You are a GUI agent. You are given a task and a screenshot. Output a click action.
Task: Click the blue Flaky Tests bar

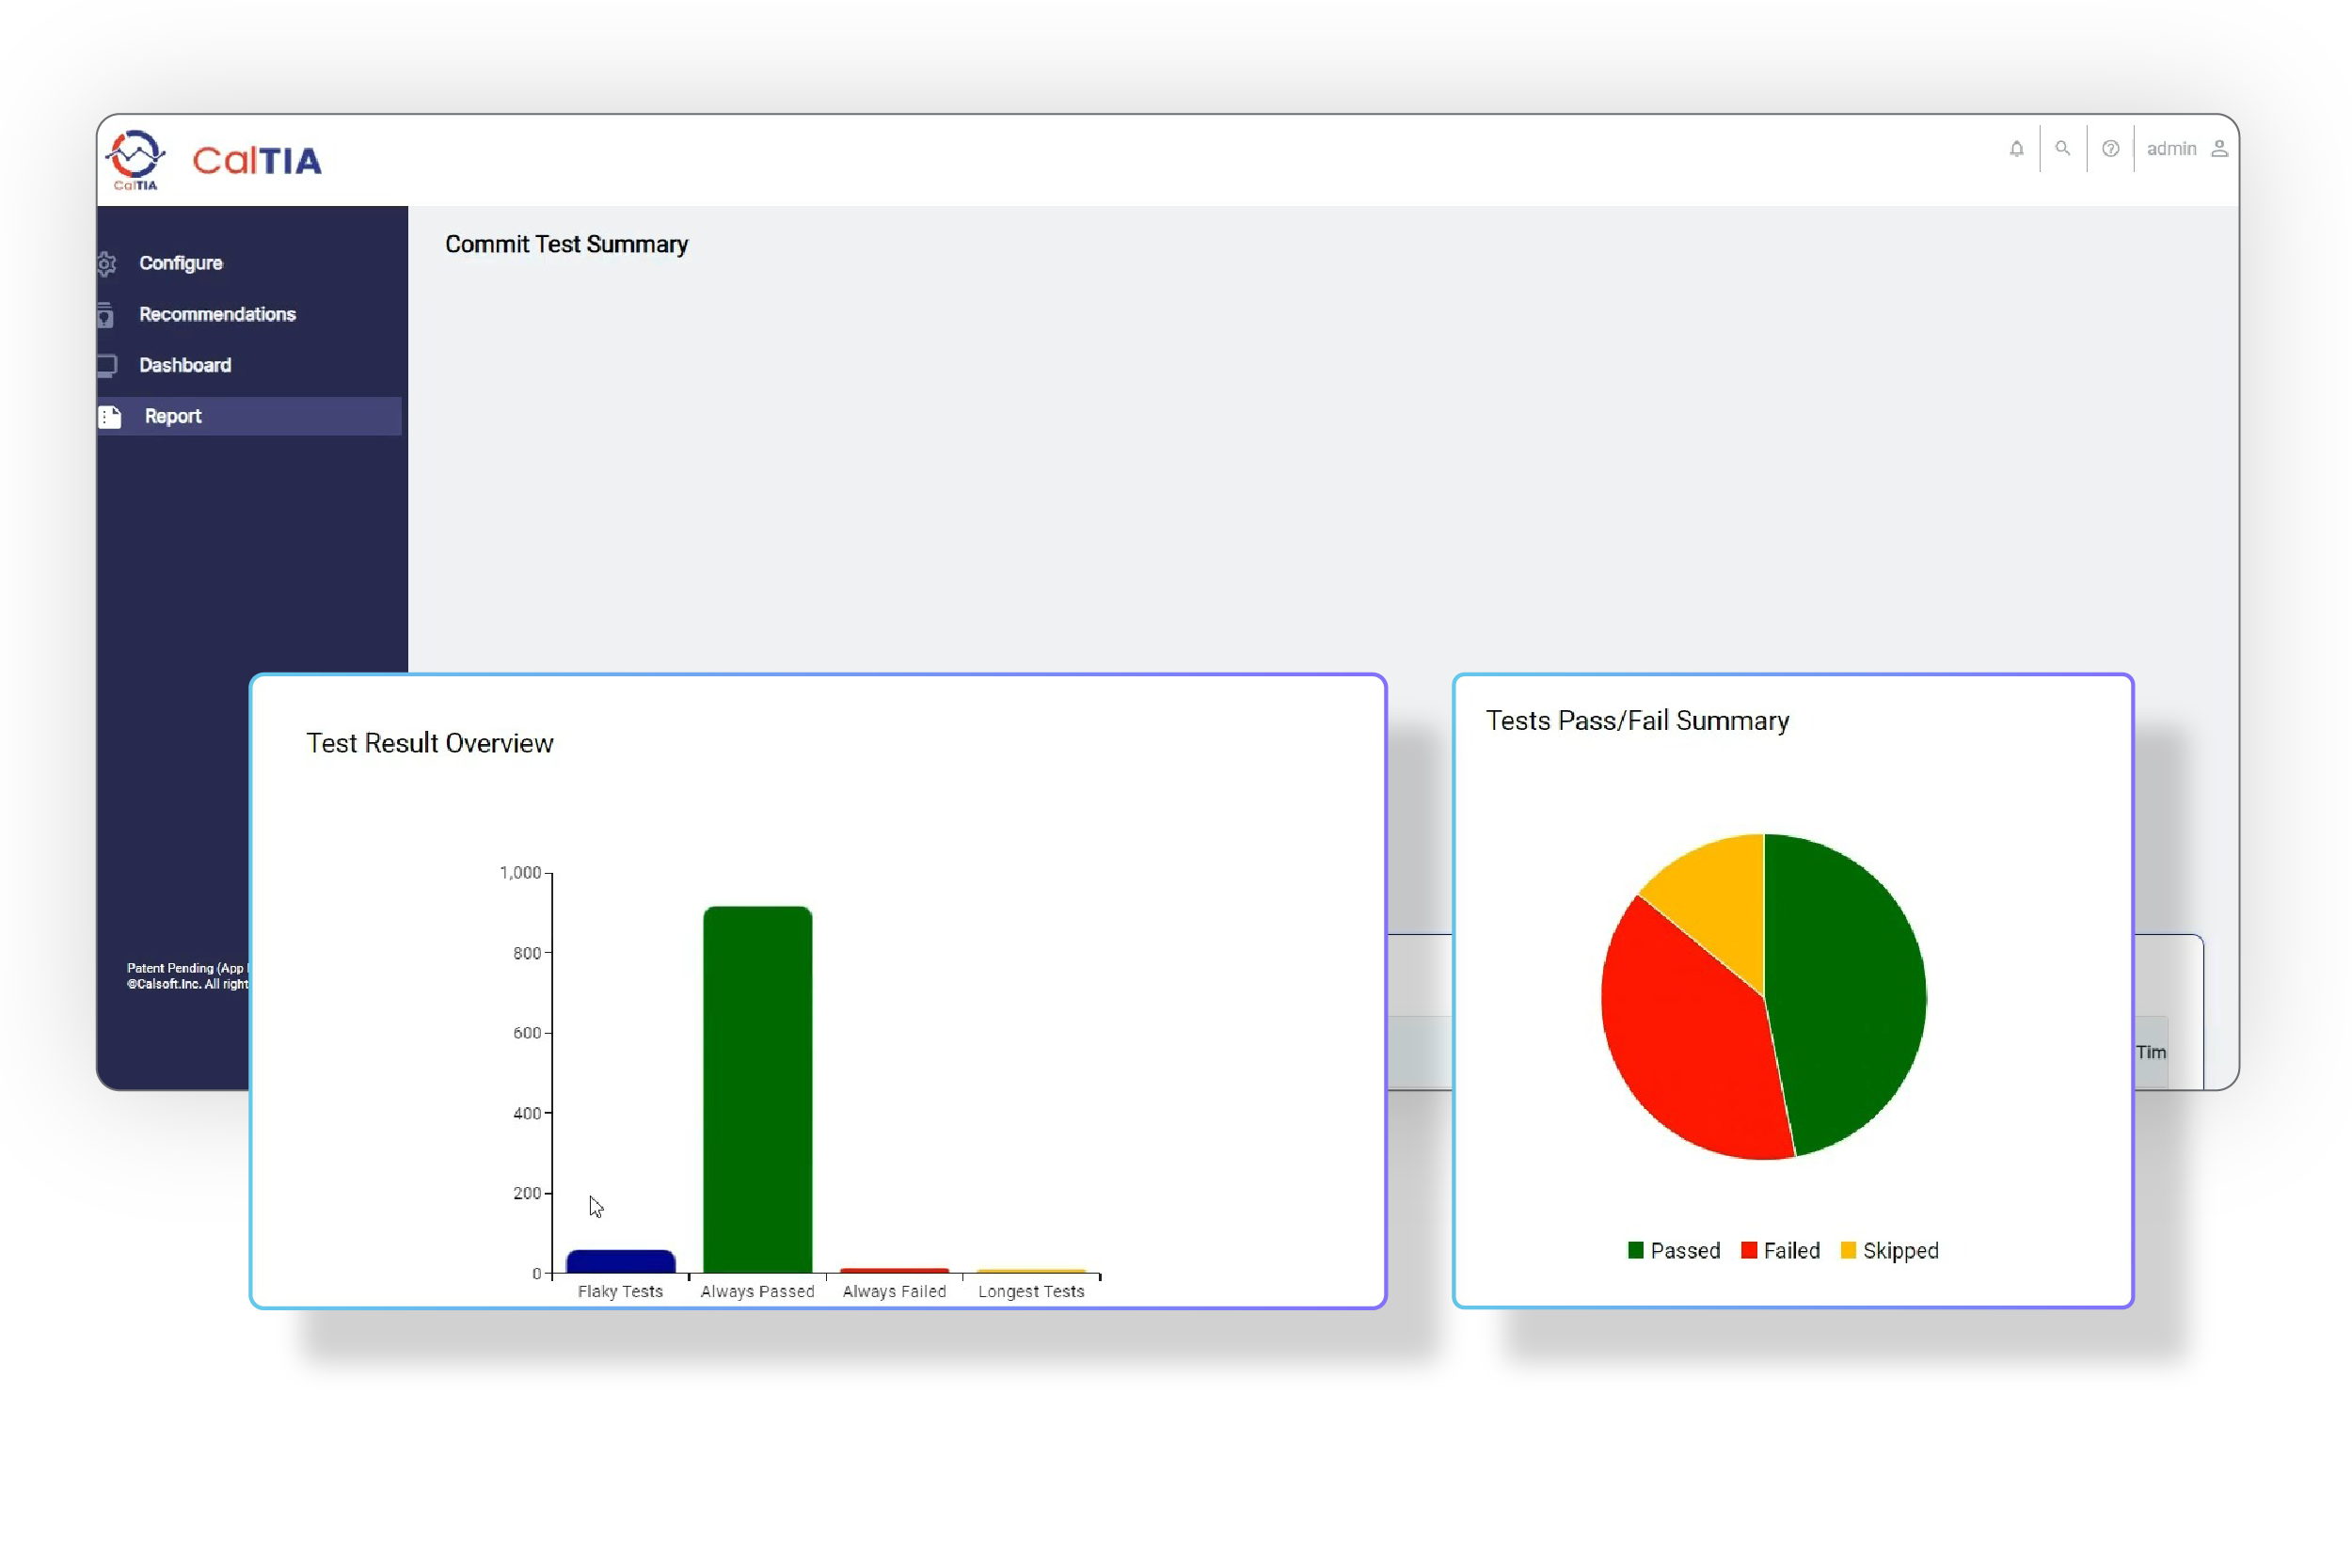[x=620, y=1261]
